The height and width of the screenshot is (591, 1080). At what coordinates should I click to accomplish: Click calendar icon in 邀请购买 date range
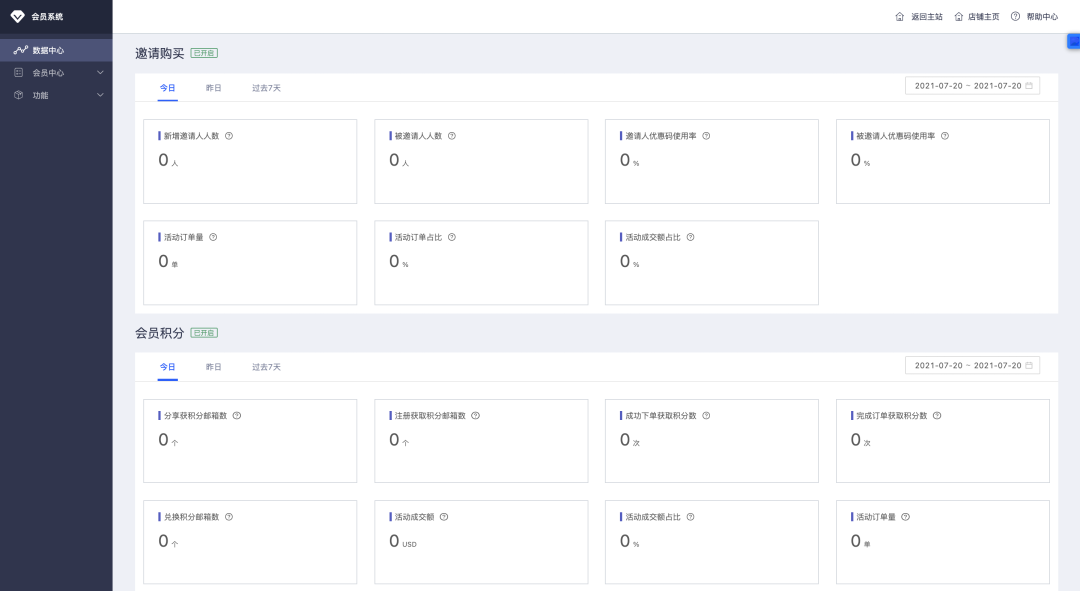coord(1029,86)
